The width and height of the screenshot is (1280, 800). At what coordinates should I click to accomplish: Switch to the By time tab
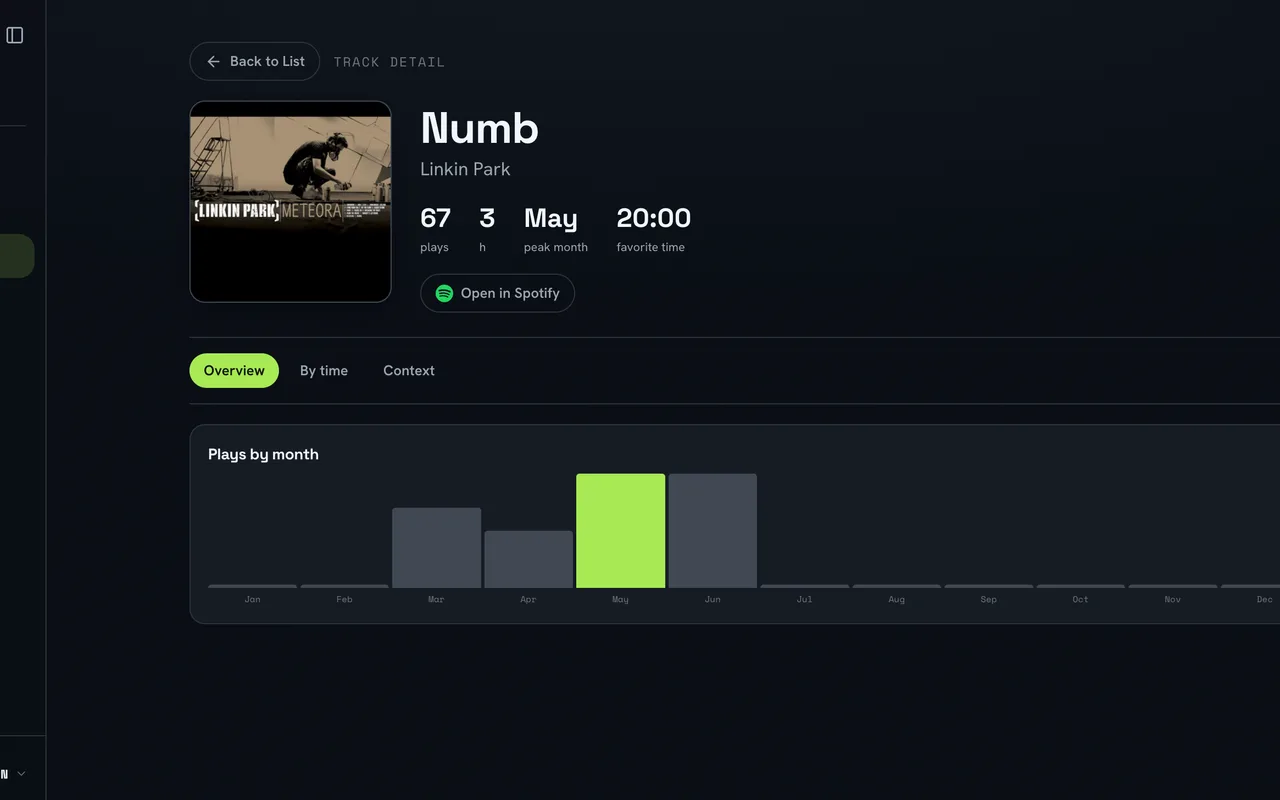324,370
